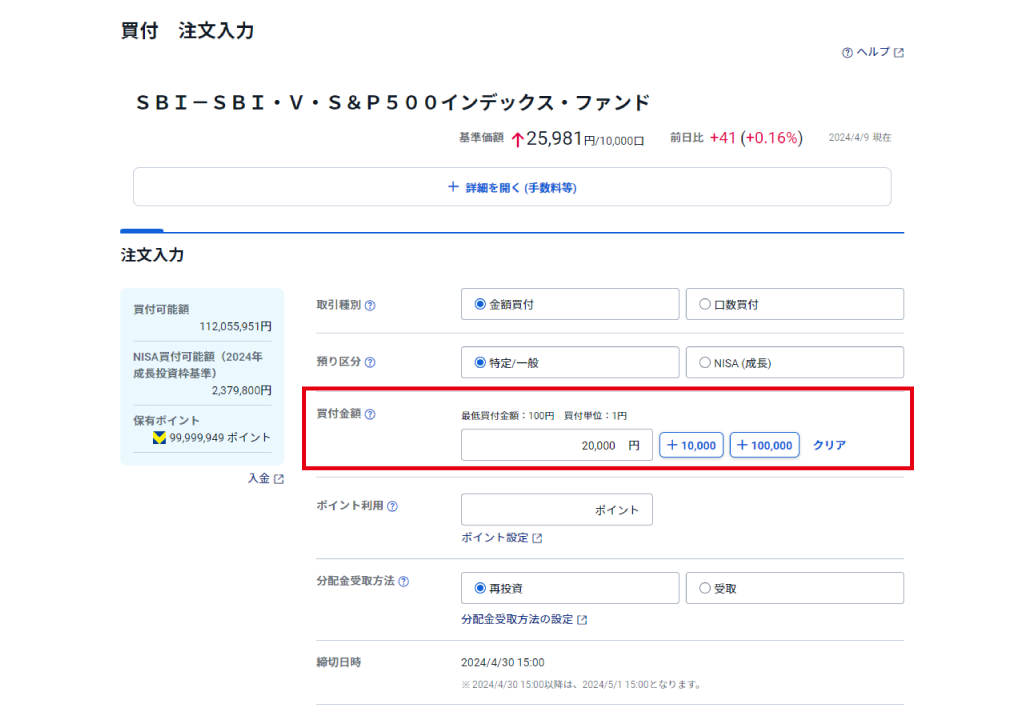Select 受取 distribution option
Viewport: 1024px width, 713px height.
pos(795,588)
